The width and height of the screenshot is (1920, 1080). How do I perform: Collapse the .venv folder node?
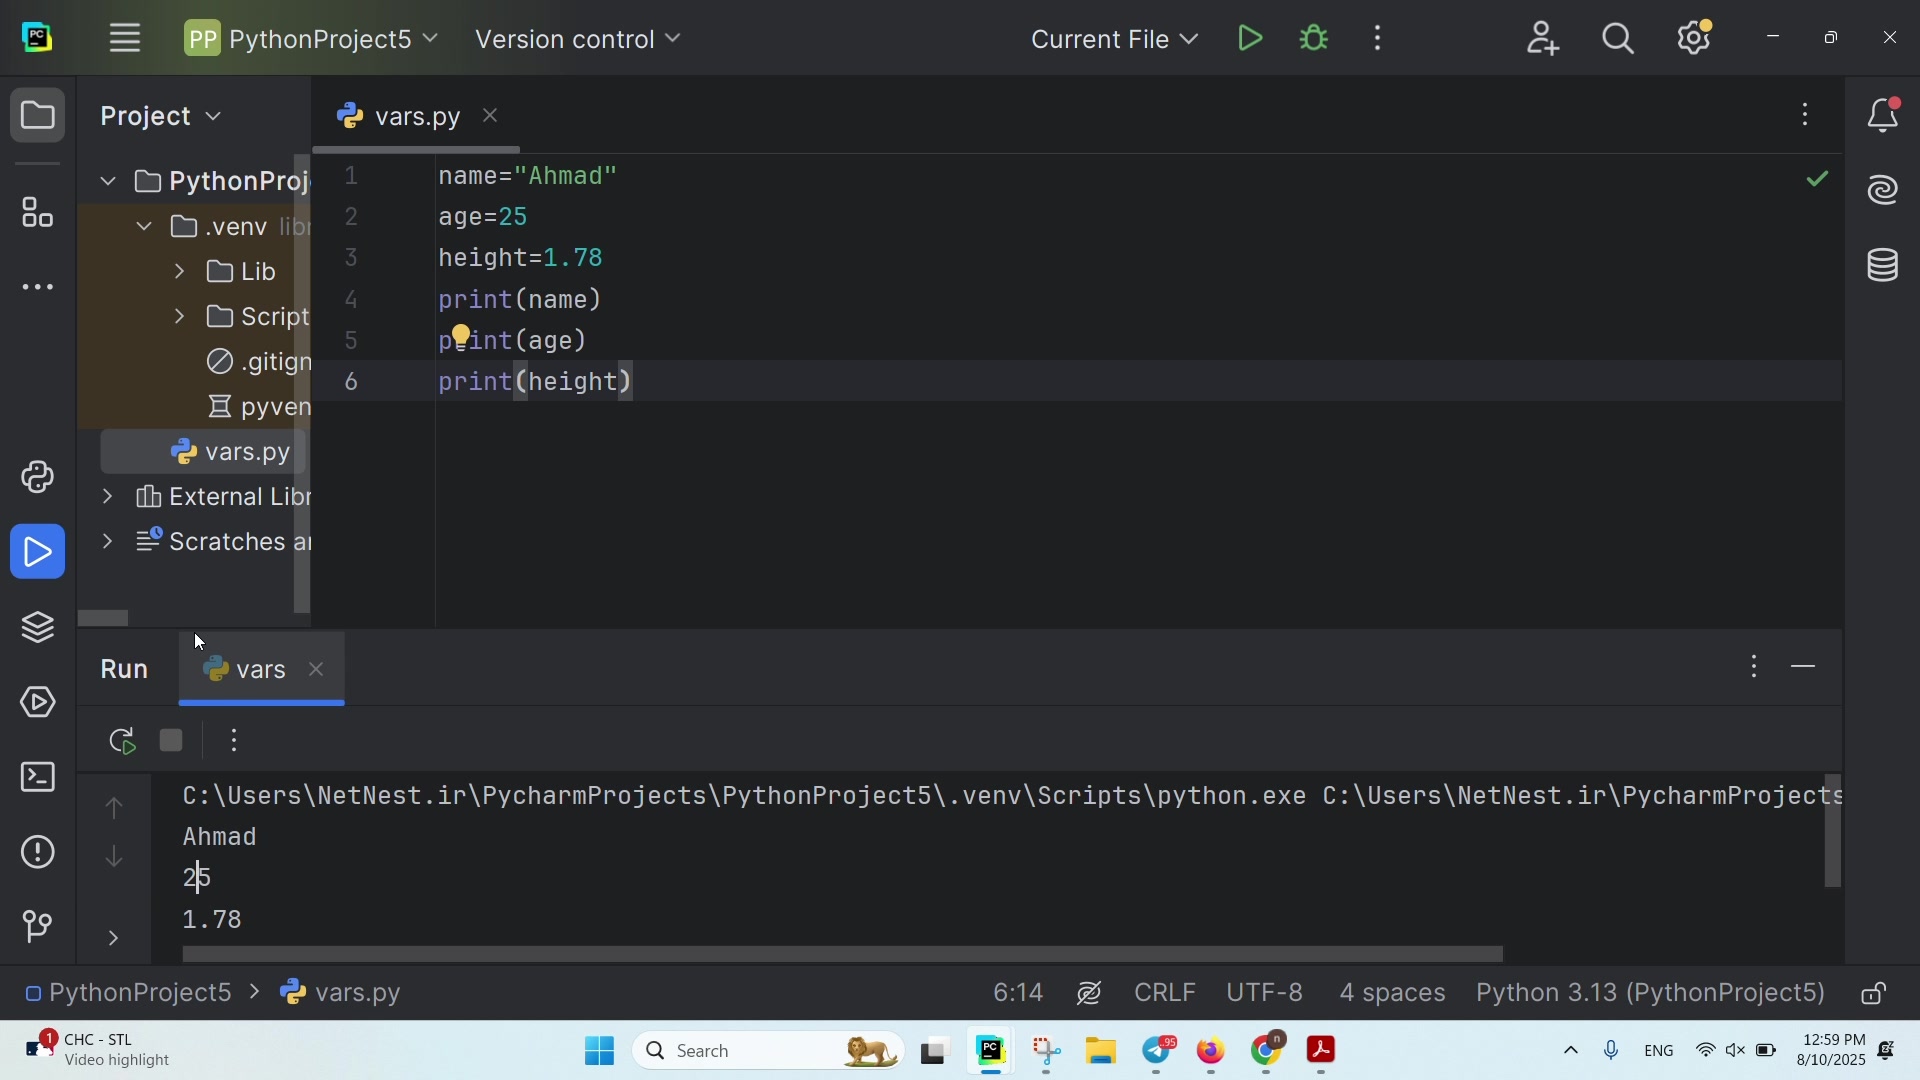coord(144,228)
